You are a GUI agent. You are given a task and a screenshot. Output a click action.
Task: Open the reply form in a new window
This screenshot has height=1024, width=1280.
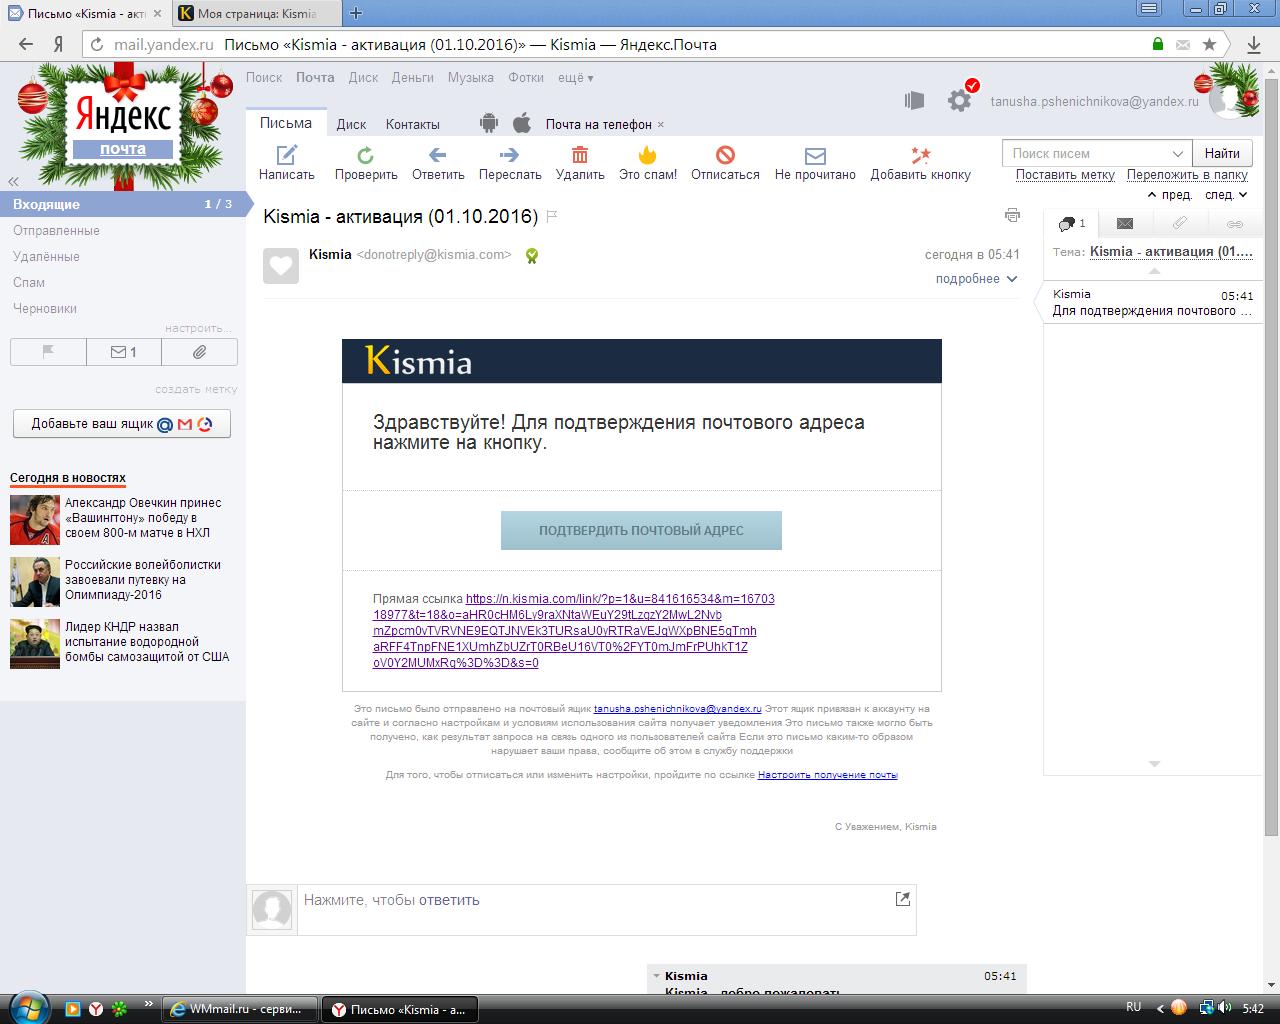pos(903,899)
